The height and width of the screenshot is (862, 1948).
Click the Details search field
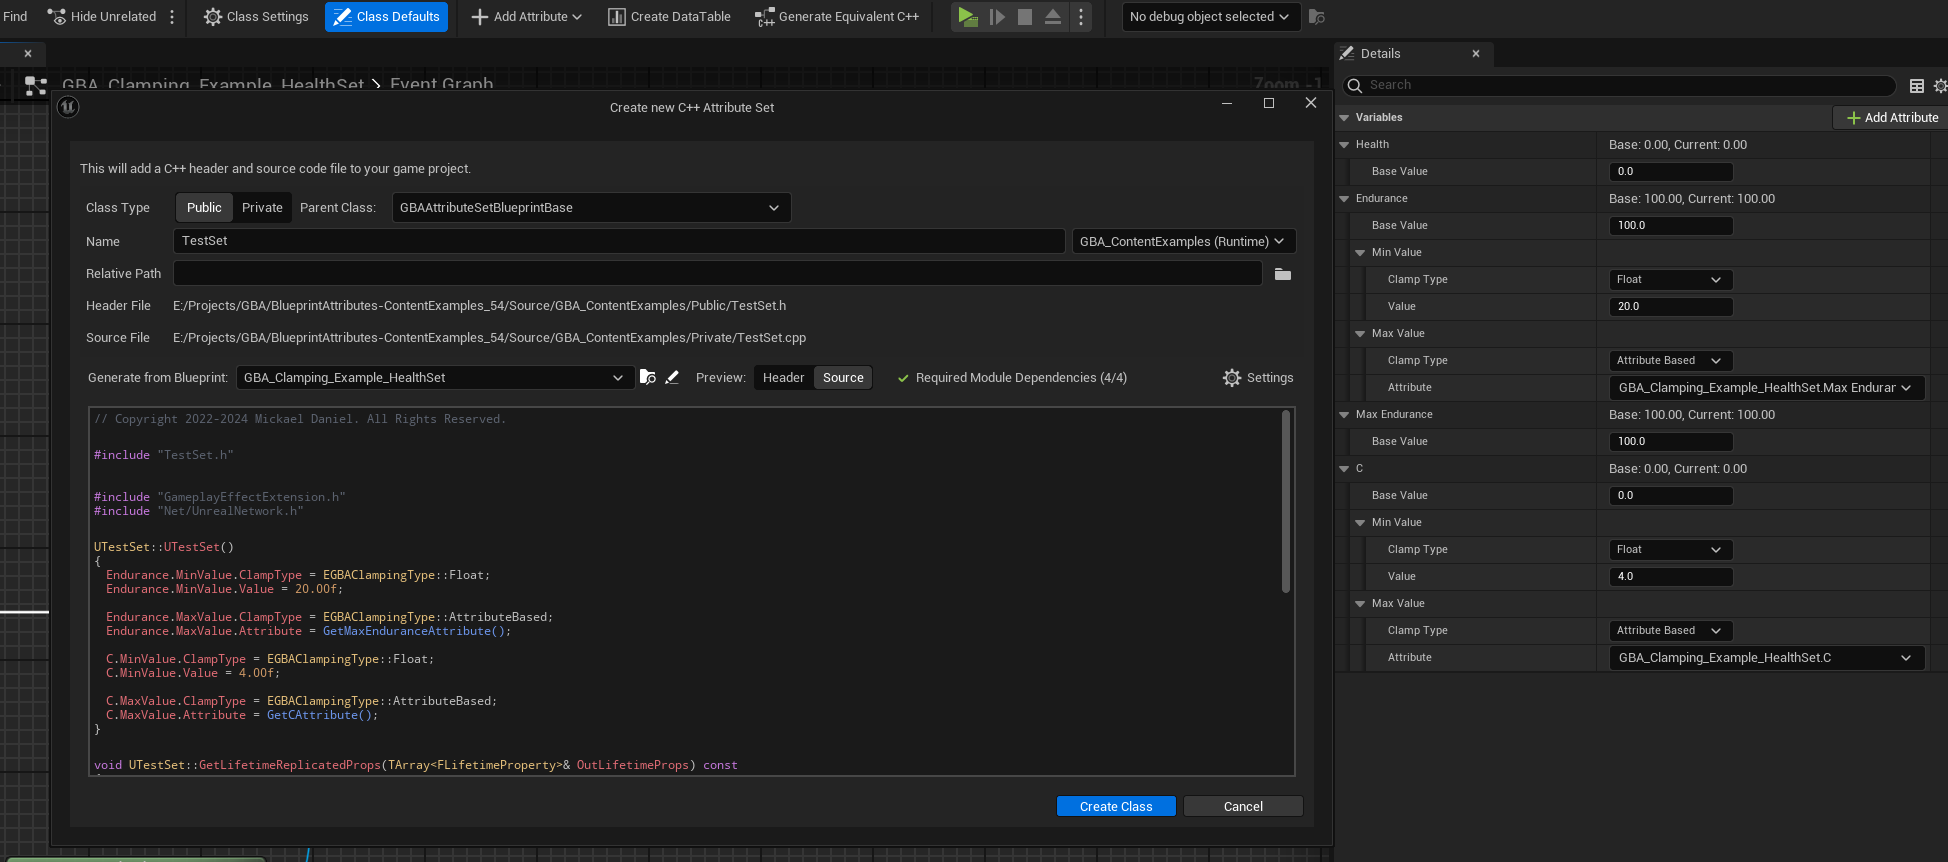pyautogui.click(x=1620, y=85)
